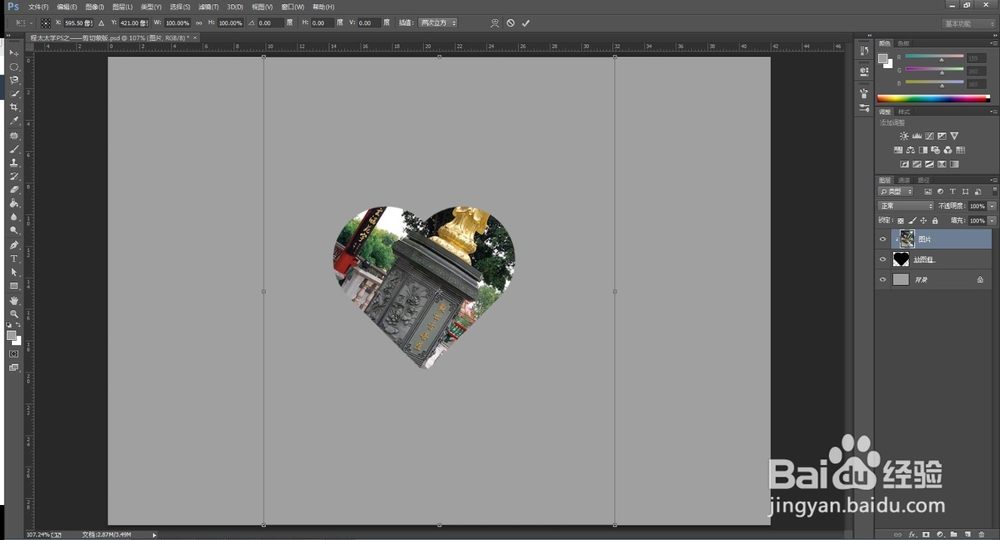This screenshot has height=540, width=1000.
Task: Select the Eyedropper tool
Action: click(x=14, y=120)
